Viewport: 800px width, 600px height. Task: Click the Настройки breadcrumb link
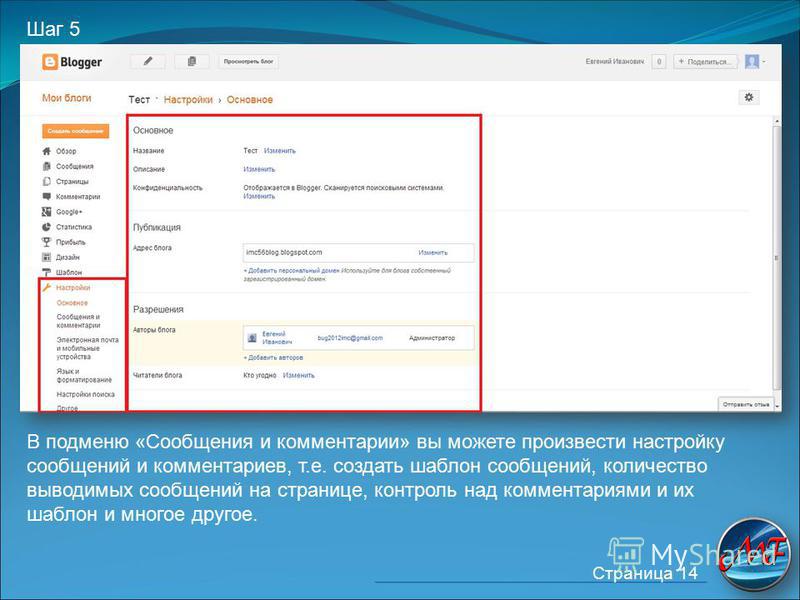coord(188,99)
